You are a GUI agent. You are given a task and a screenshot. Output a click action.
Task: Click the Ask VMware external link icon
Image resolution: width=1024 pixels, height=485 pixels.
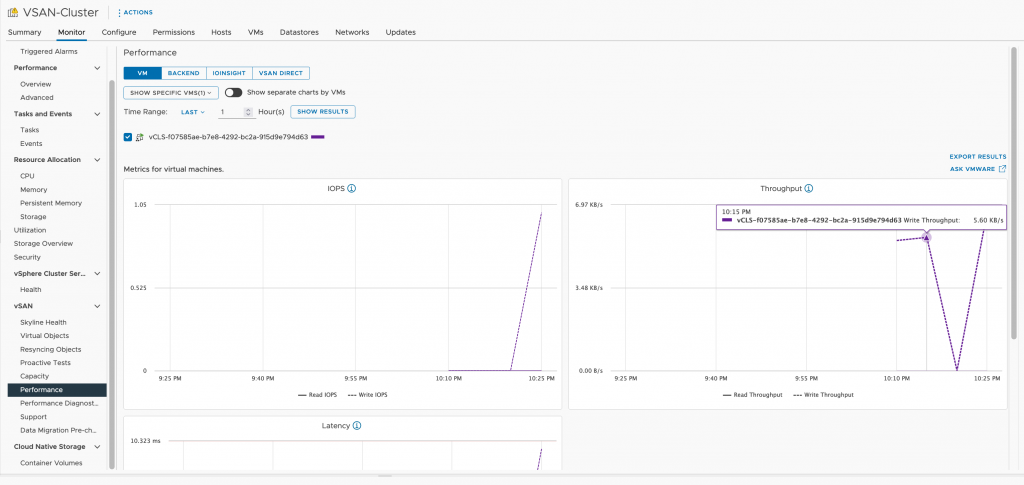click(x=1002, y=169)
